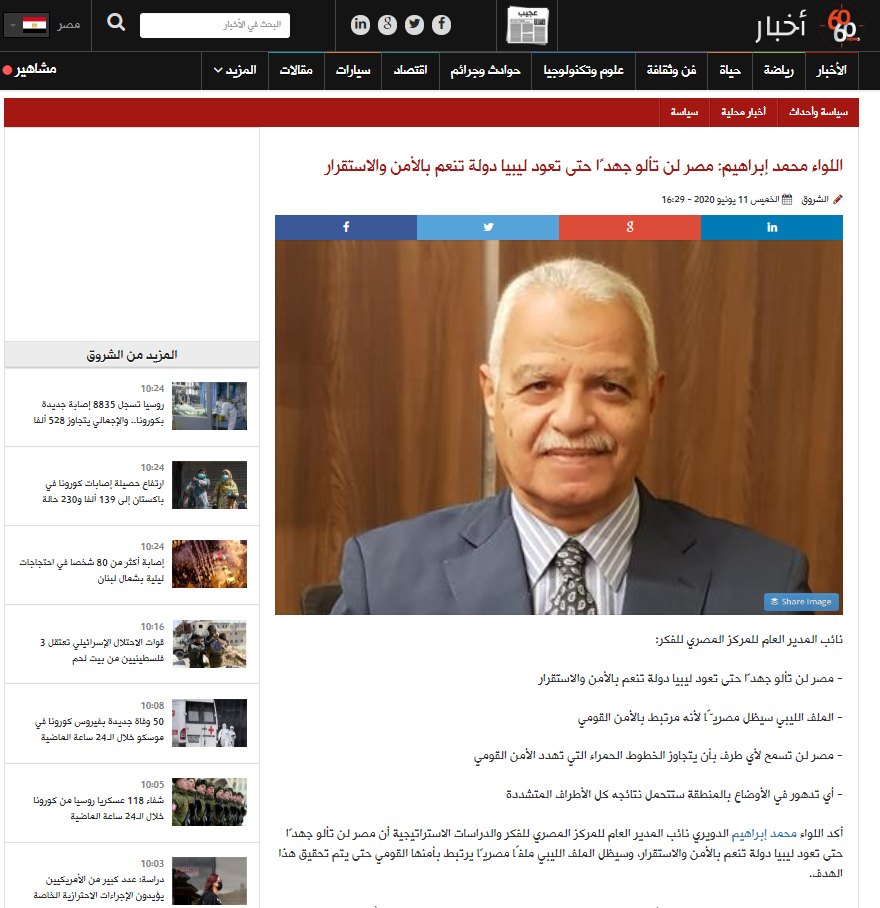The width and height of the screenshot is (880, 908).
Task: Open the Twitter icon in the header
Action: [x=414, y=25]
